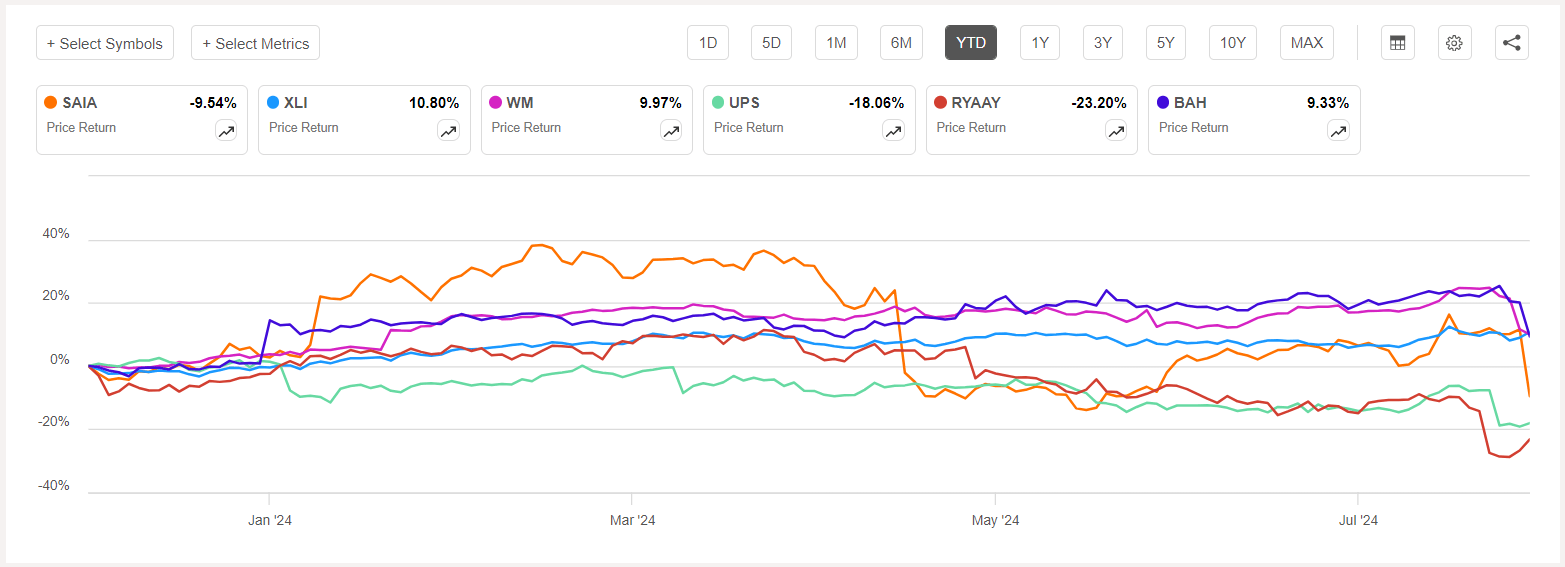Select the 6M time range
The width and height of the screenshot is (1565, 567).
[x=901, y=43]
